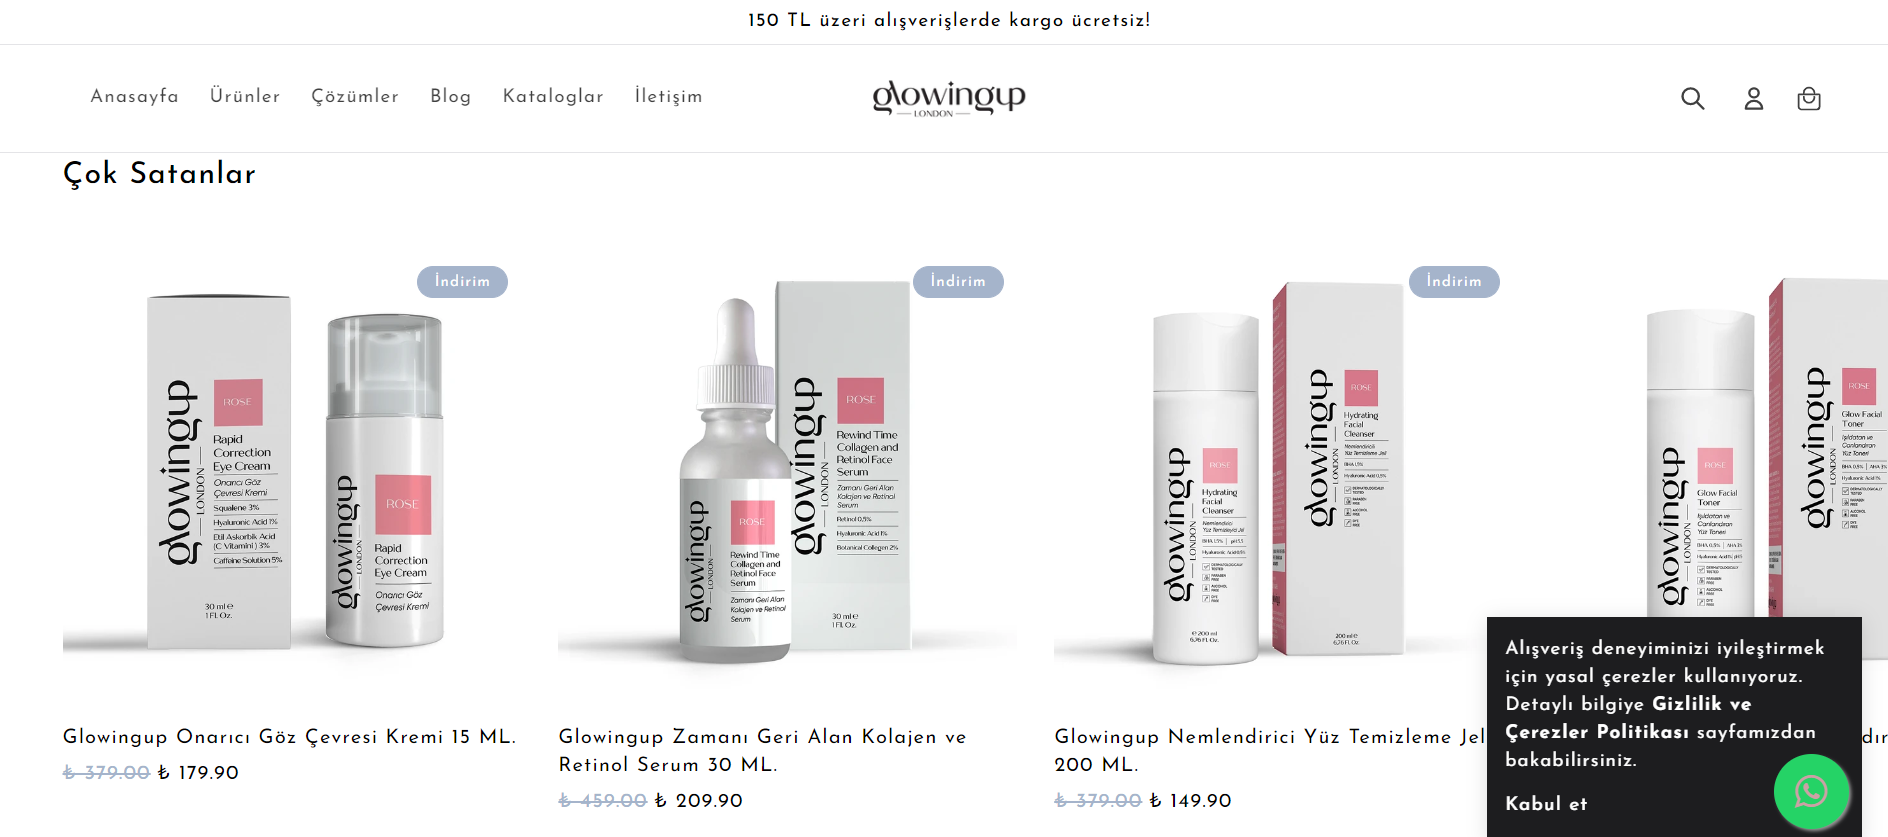
Task: Accept cookies with Kabul et
Action: pyautogui.click(x=1546, y=803)
